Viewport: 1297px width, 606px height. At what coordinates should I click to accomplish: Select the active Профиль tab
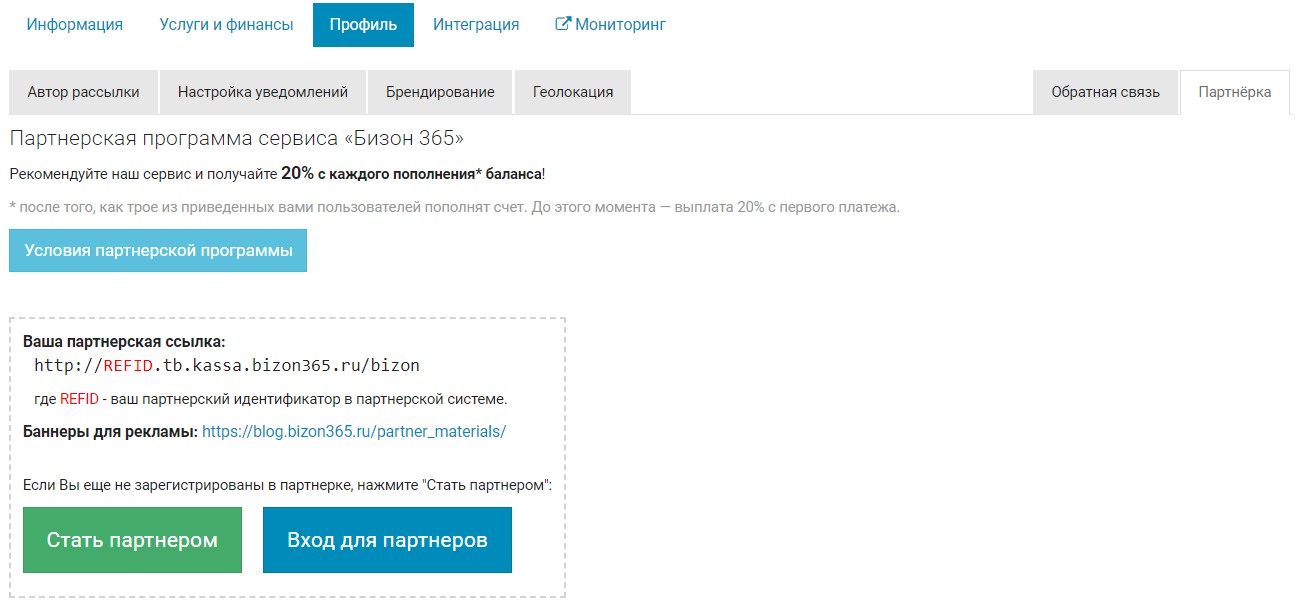point(363,24)
